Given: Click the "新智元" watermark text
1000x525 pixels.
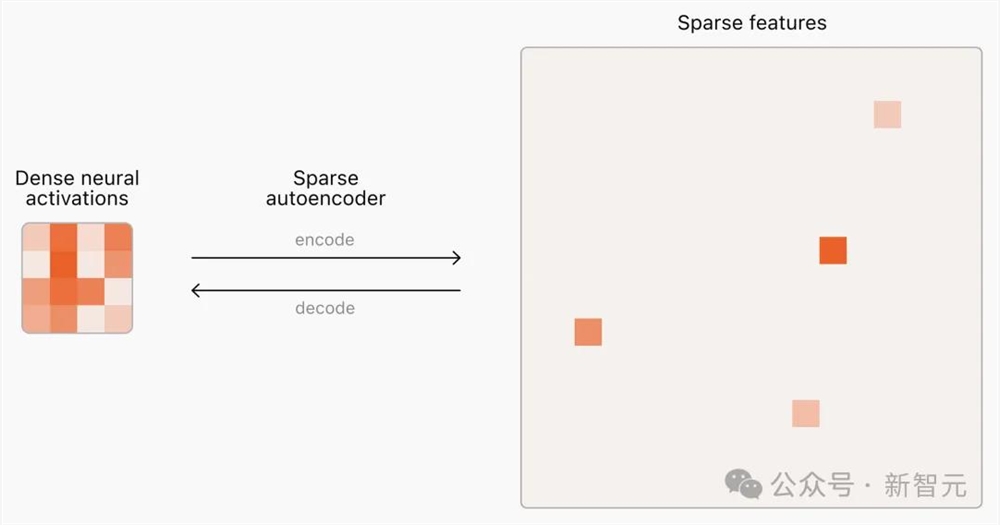Looking at the screenshot, I should (926, 486).
